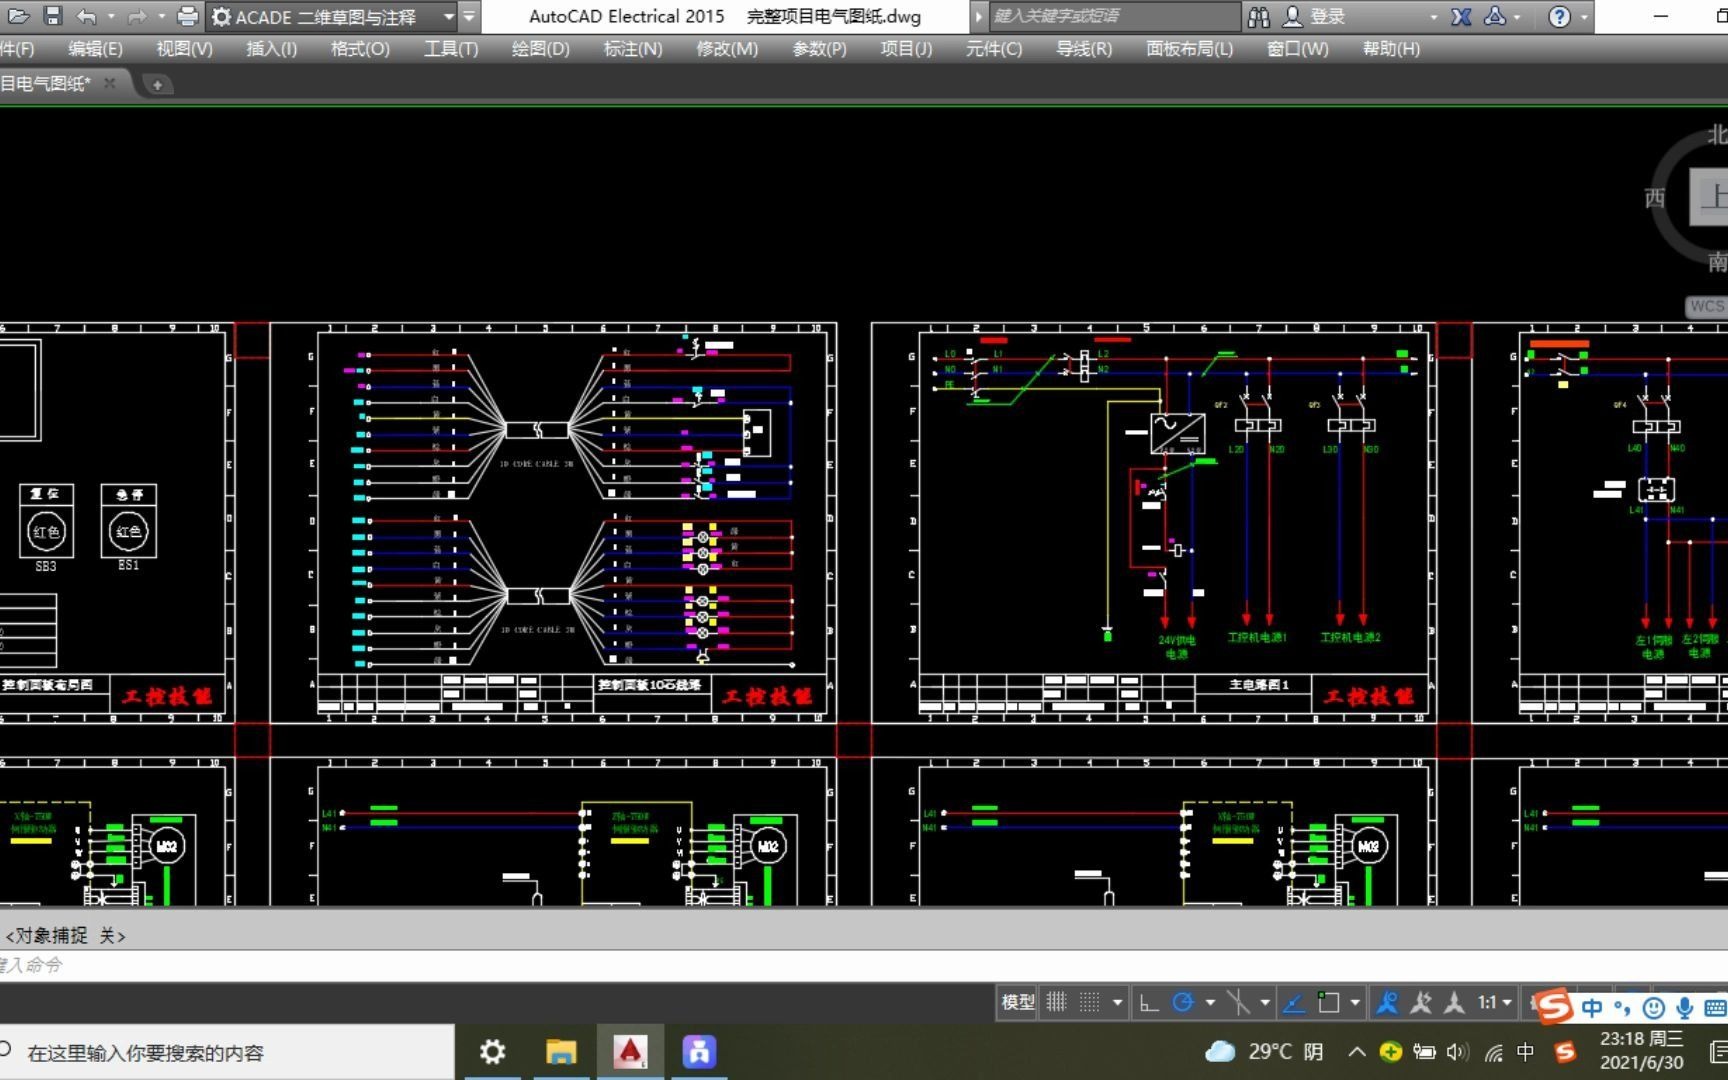
Task: Undo the last action
Action: pos(87,16)
